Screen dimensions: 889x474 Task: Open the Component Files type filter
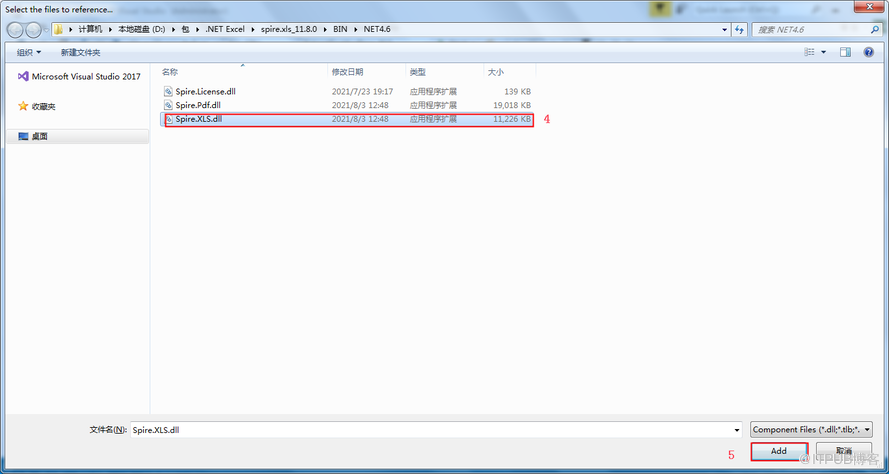(x=811, y=430)
